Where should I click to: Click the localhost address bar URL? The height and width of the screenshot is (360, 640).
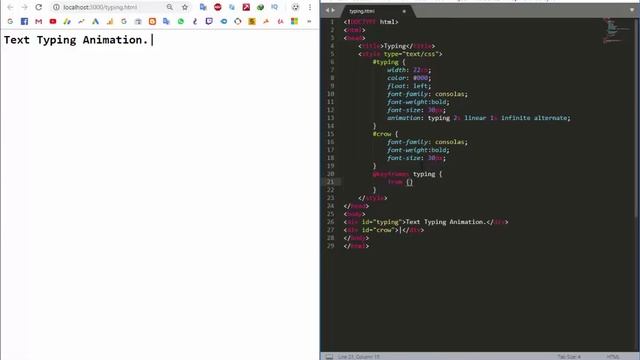coord(100,7)
